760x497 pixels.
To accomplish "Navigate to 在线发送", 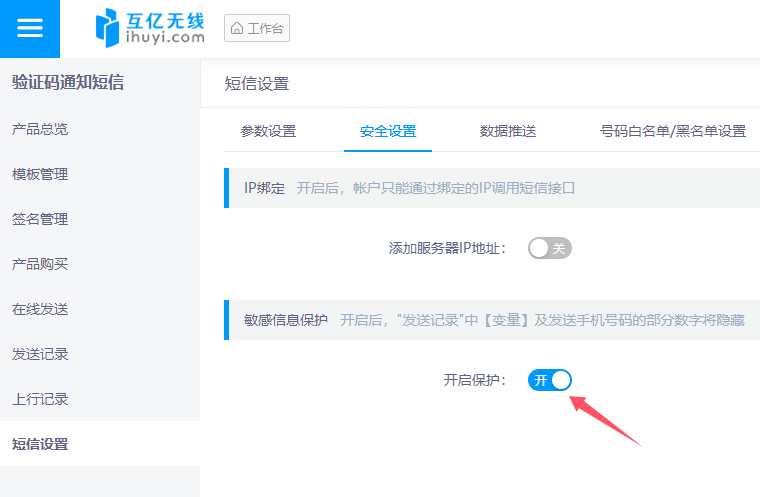I will pos(40,309).
